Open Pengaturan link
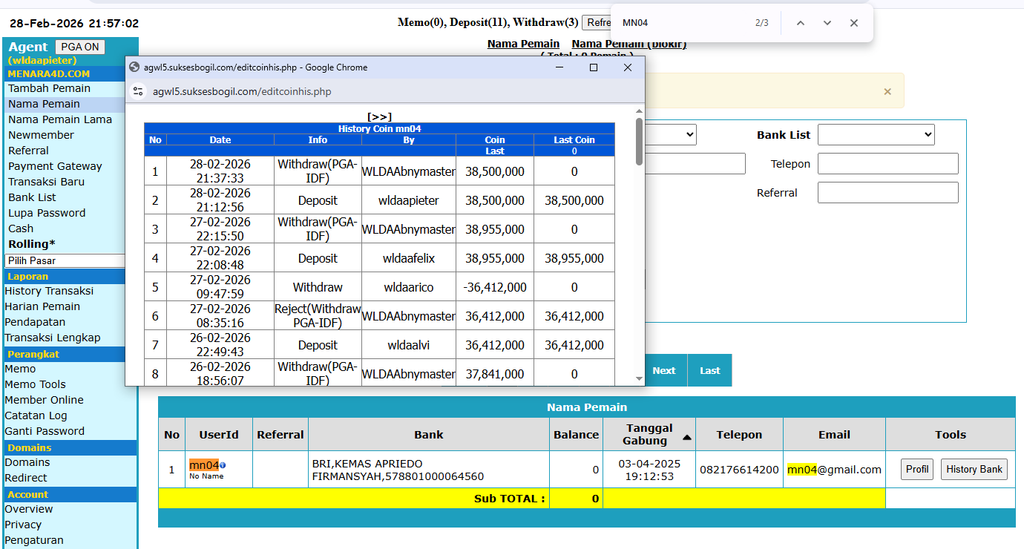 pyautogui.click(x=34, y=541)
